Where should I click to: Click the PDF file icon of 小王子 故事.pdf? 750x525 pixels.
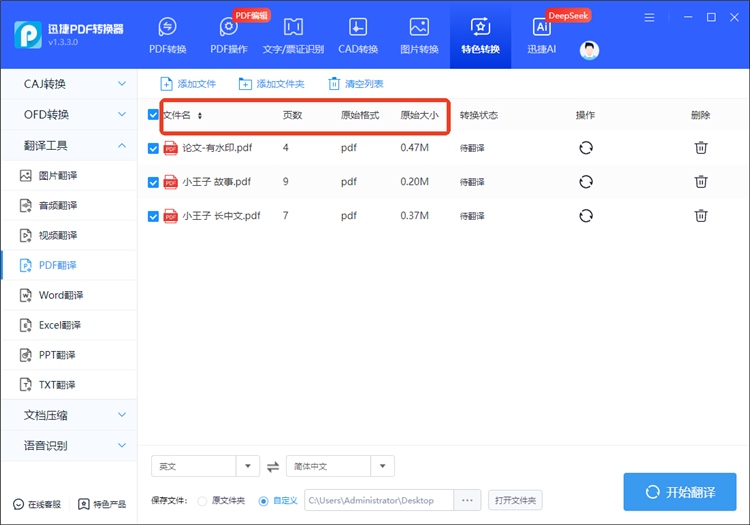170,182
